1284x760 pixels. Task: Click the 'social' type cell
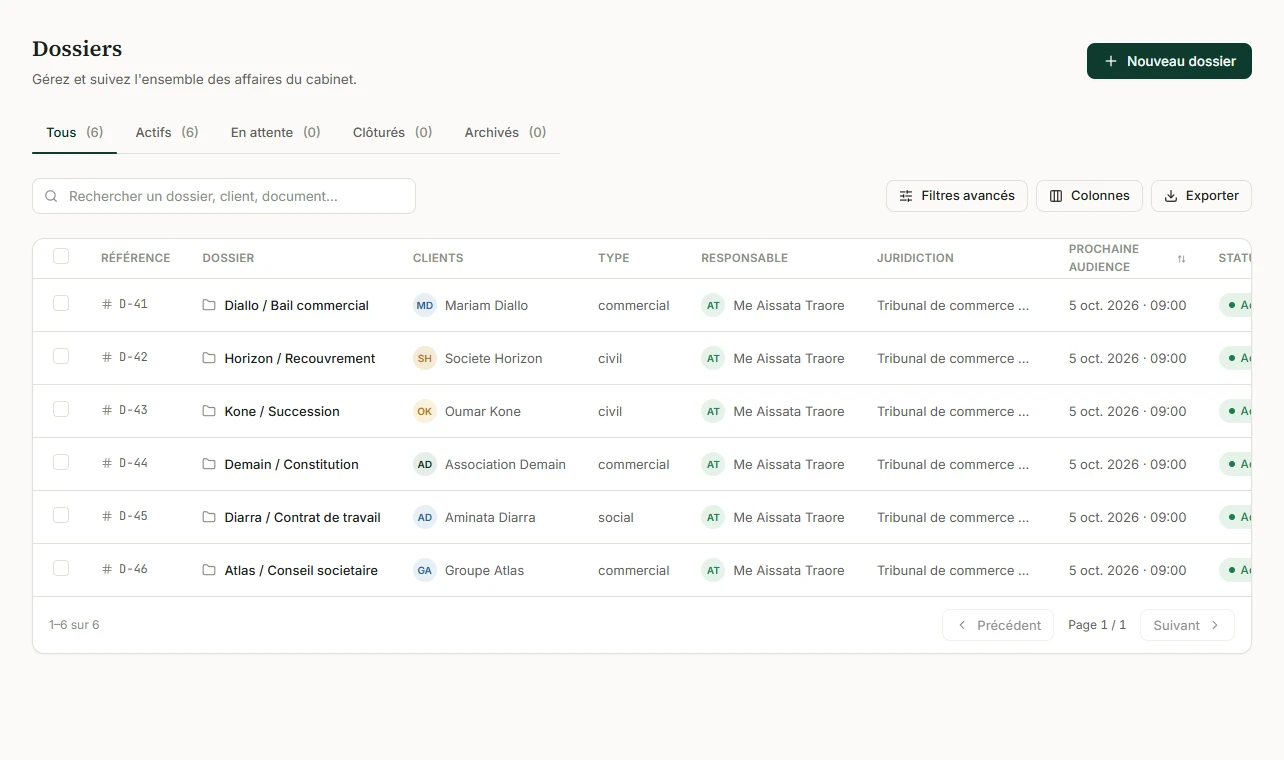click(x=616, y=517)
